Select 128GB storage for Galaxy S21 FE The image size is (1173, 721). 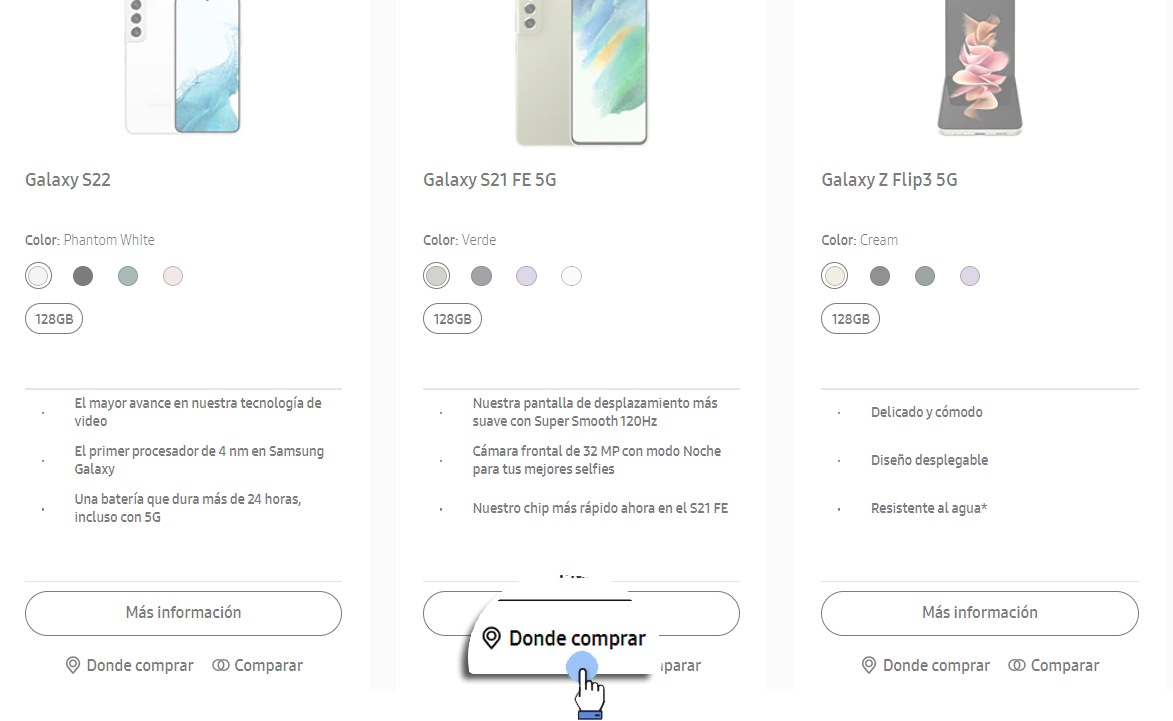pyautogui.click(x=452, y=319)
